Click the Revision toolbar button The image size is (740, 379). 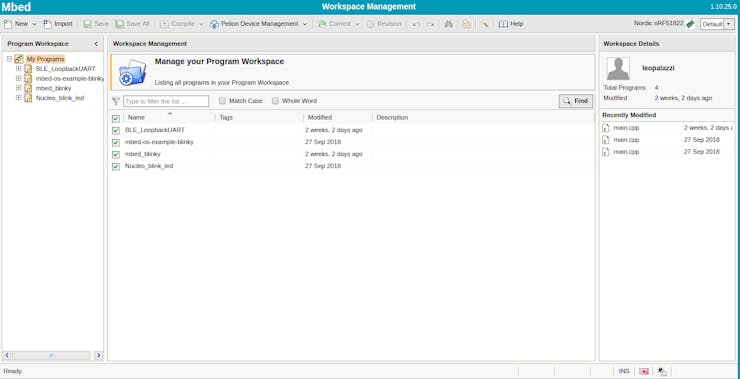pyautogui.click(x=384, y=24)
